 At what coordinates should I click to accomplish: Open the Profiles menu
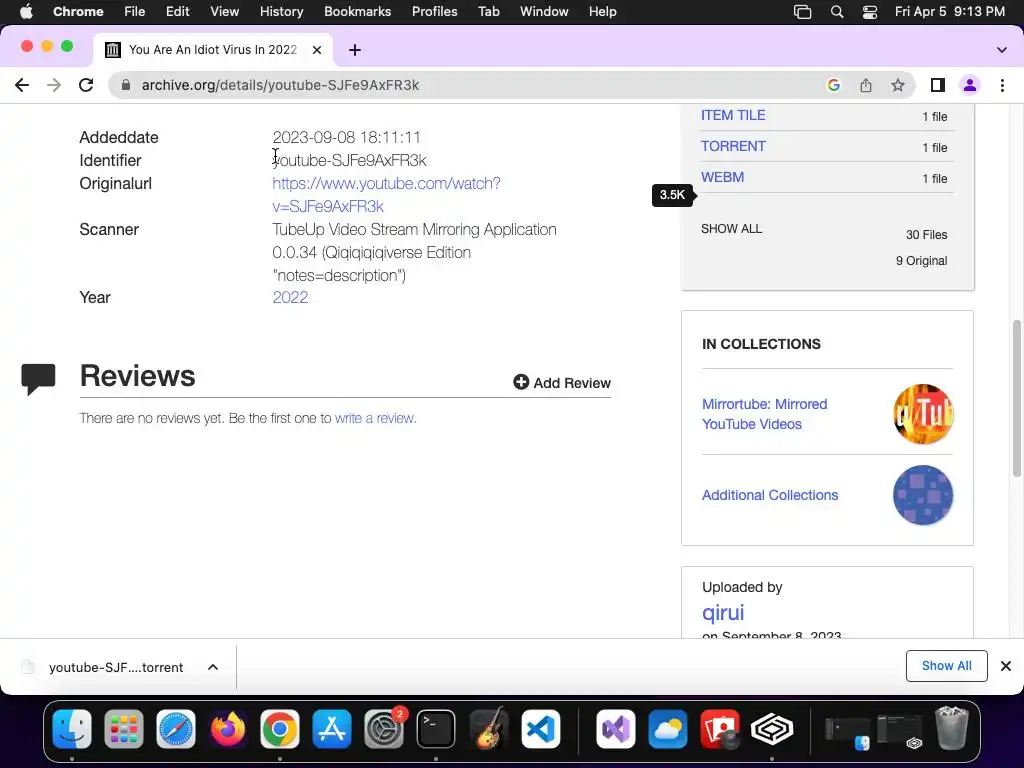click(434, 11)
